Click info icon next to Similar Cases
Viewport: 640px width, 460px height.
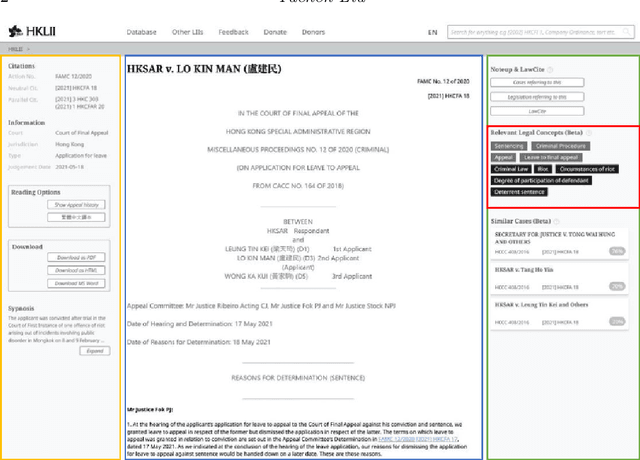pyautogui.click(x=556, y=220)
